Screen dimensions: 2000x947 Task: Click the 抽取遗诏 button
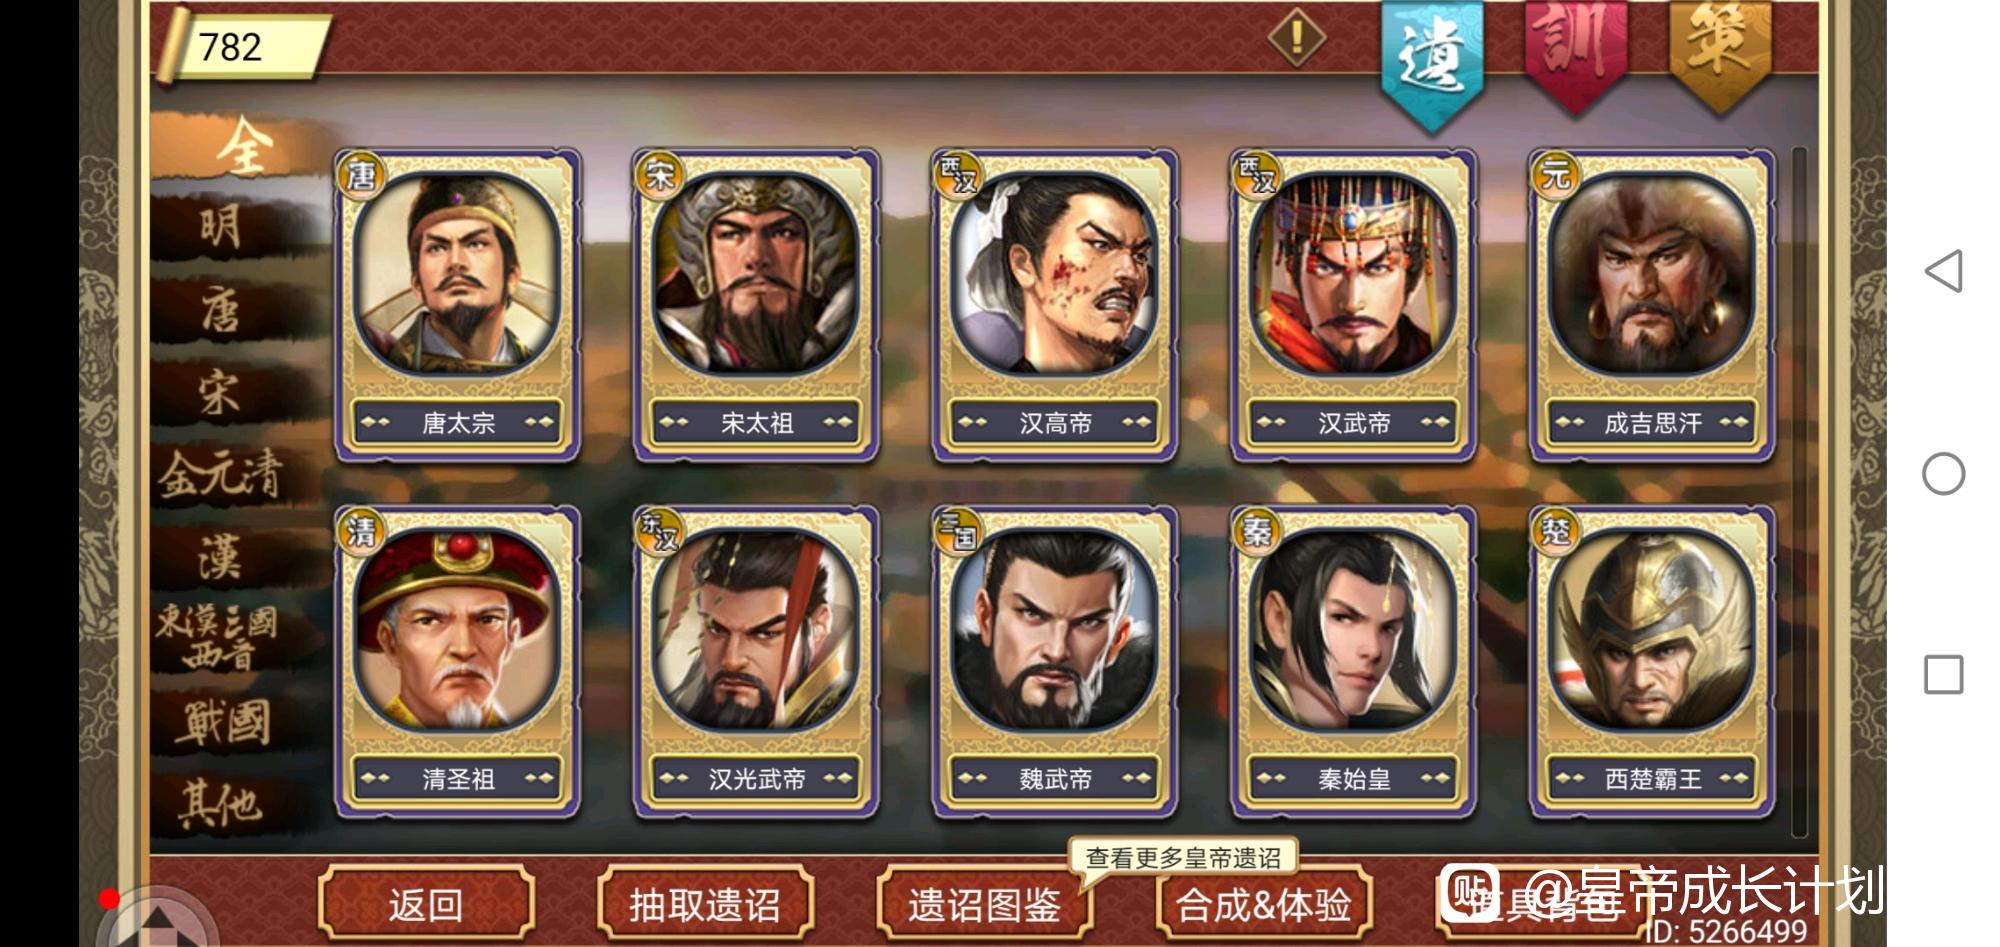click(x=705, y=904)
